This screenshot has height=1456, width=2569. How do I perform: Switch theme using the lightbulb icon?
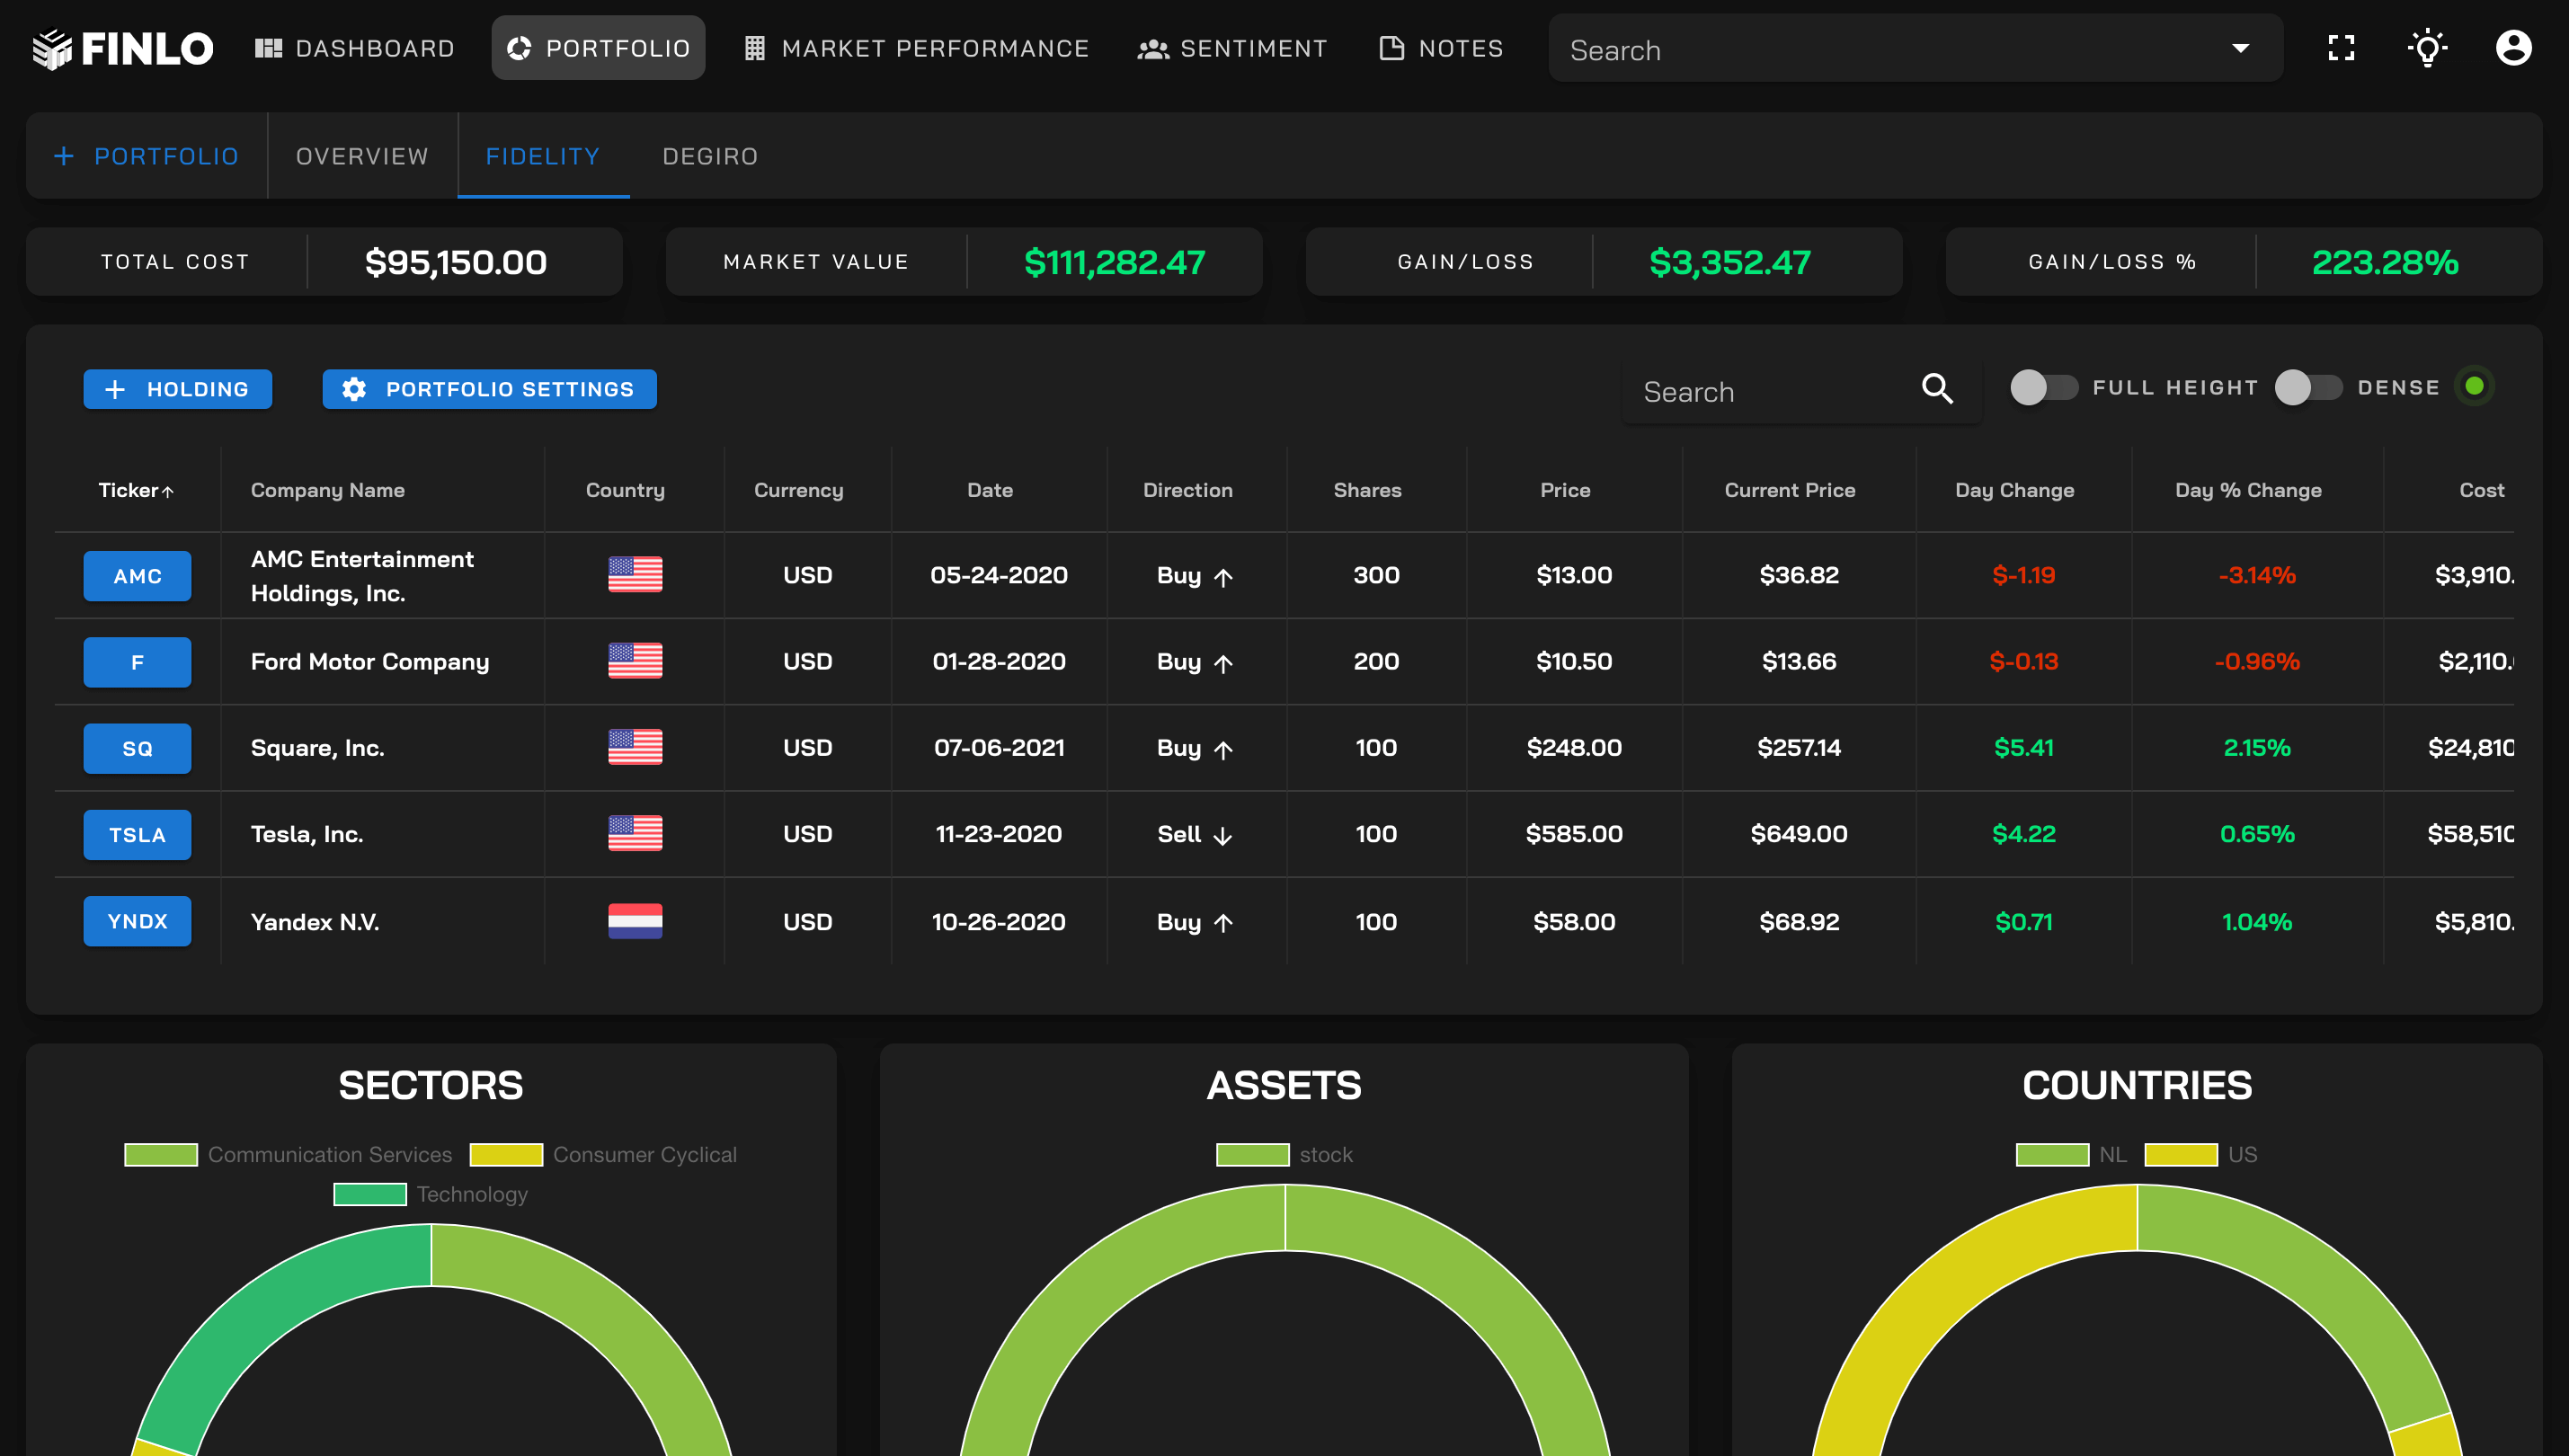(x=2427, y=48)
